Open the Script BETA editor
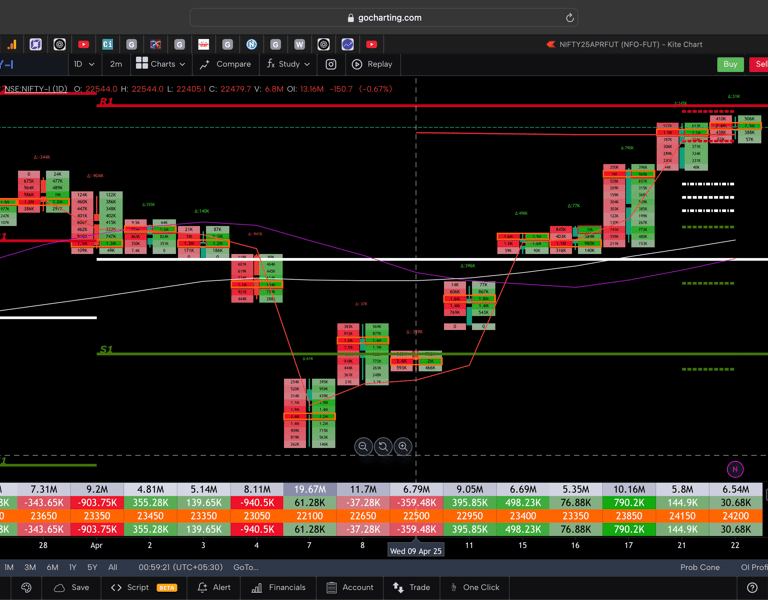This screenshot has width=768, height=600. 144,587
